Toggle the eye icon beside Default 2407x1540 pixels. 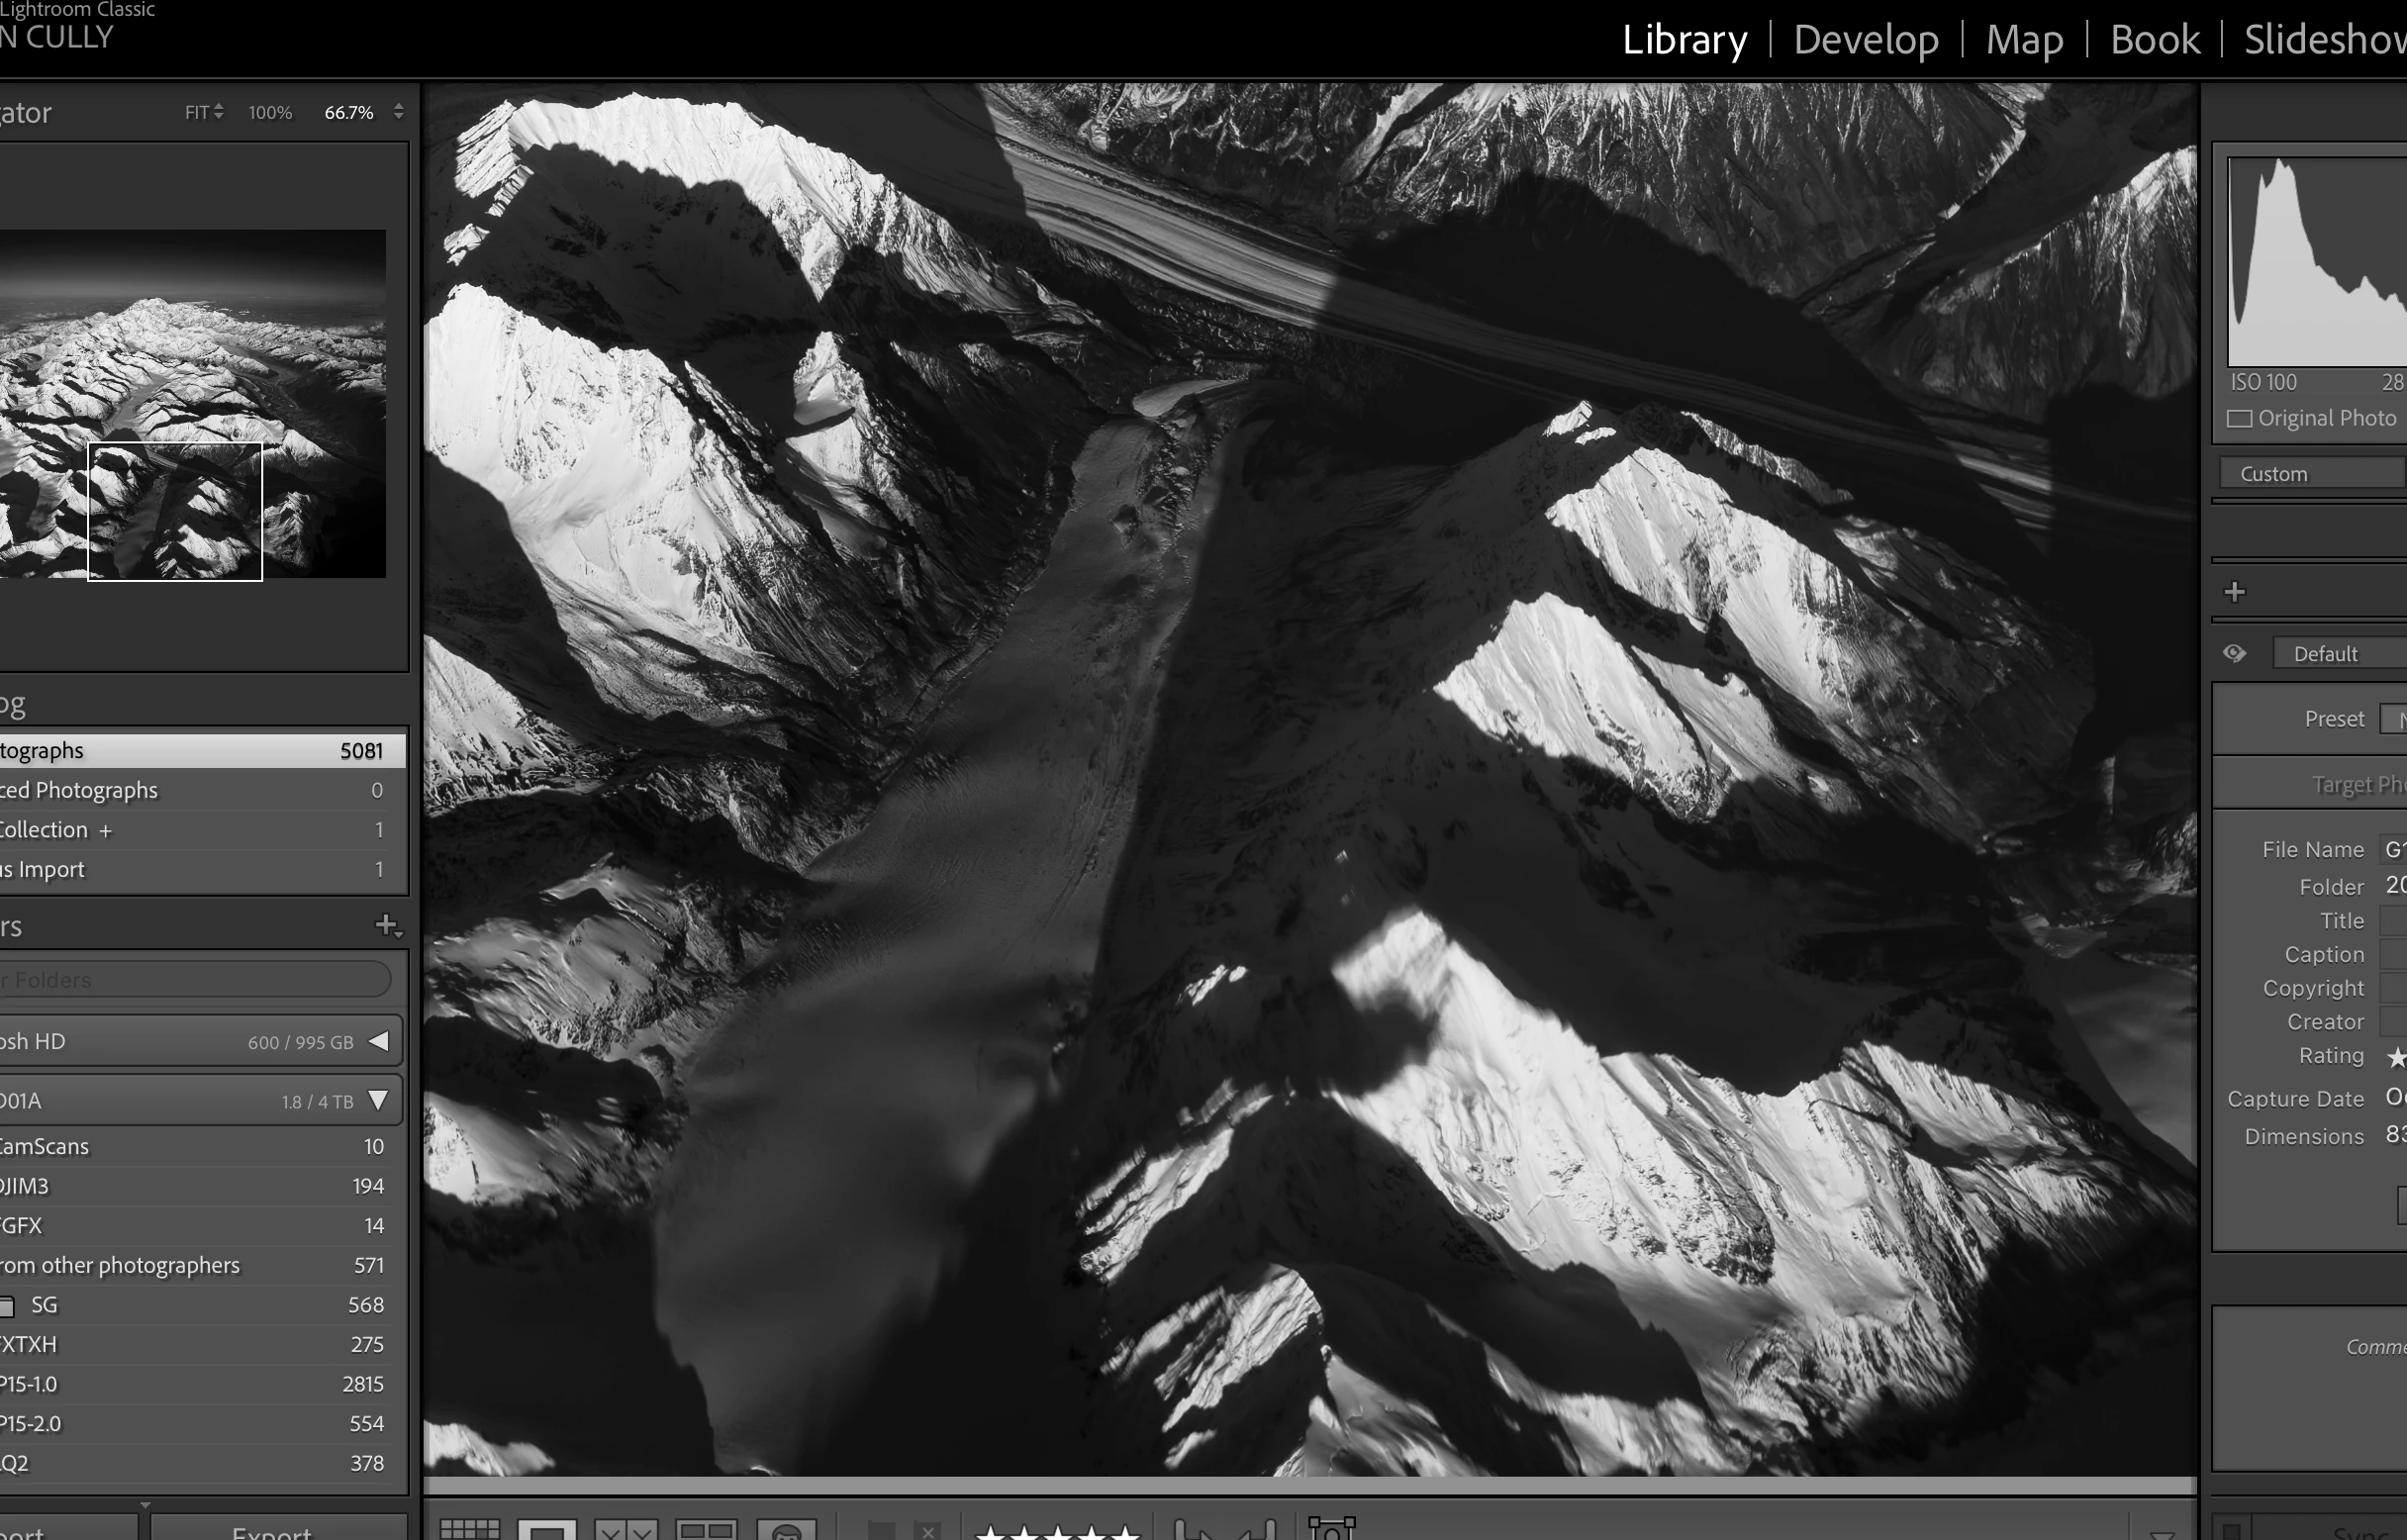click(x=2235, y=654)
